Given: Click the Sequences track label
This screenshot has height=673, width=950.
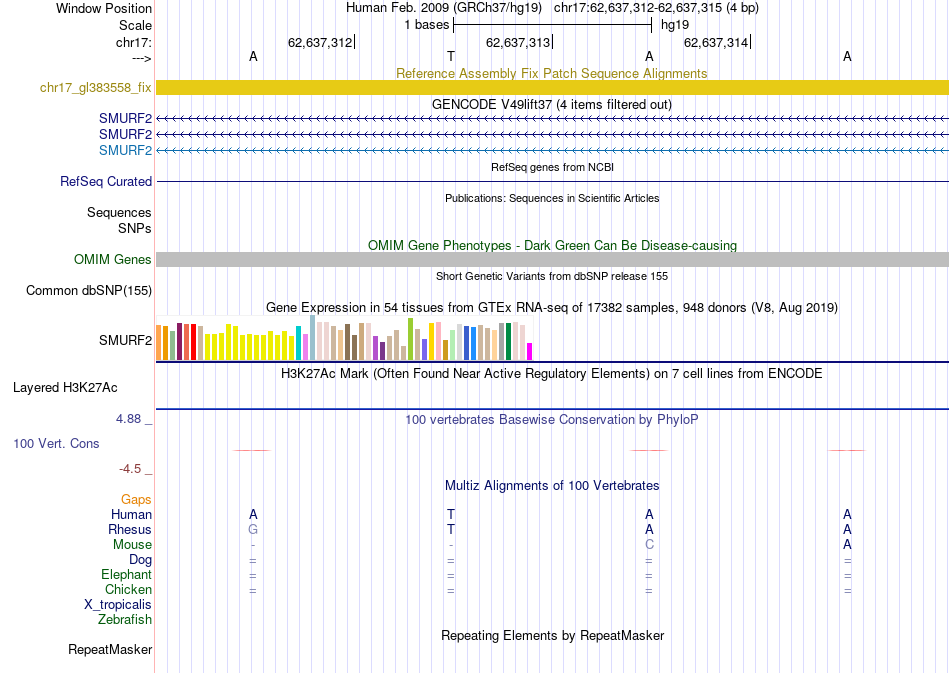Looking at the screenshot, I should (119, 213).
